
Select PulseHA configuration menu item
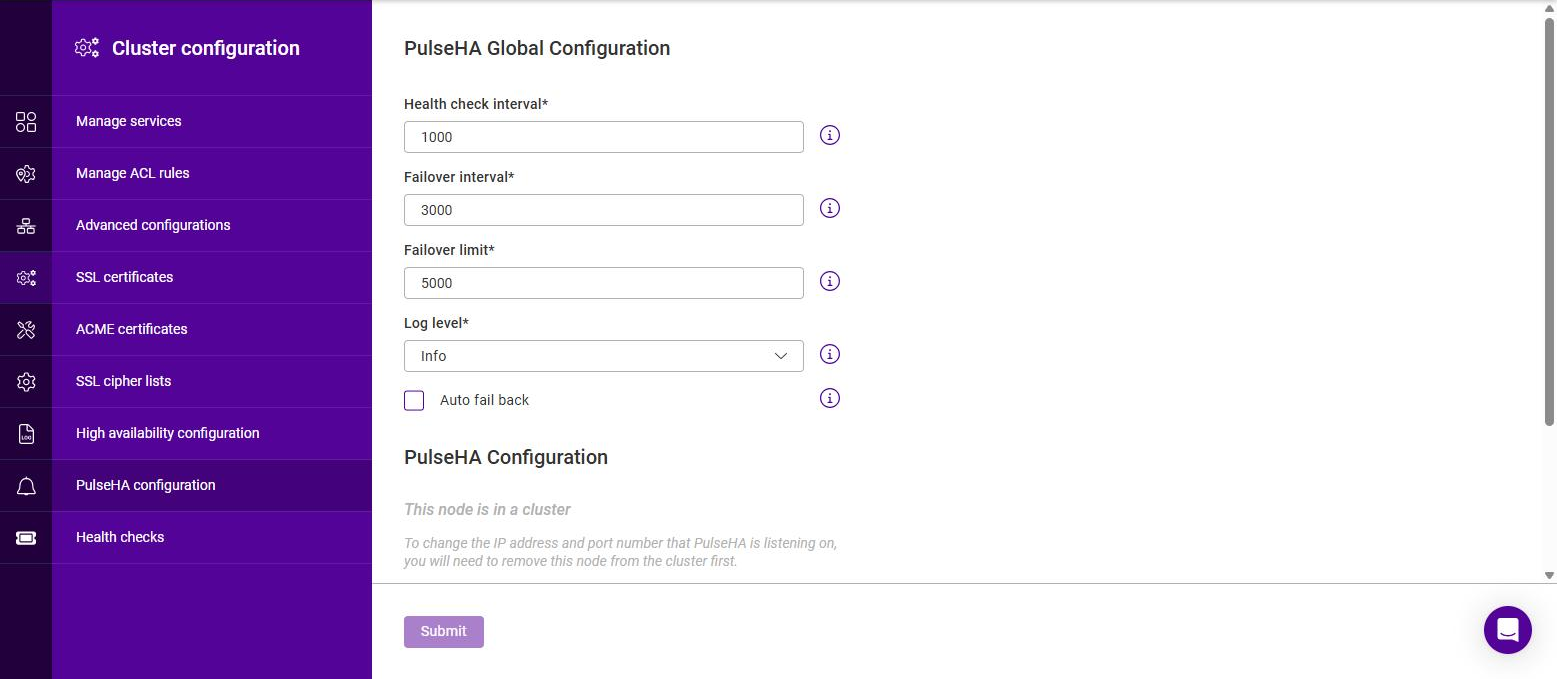212,485
